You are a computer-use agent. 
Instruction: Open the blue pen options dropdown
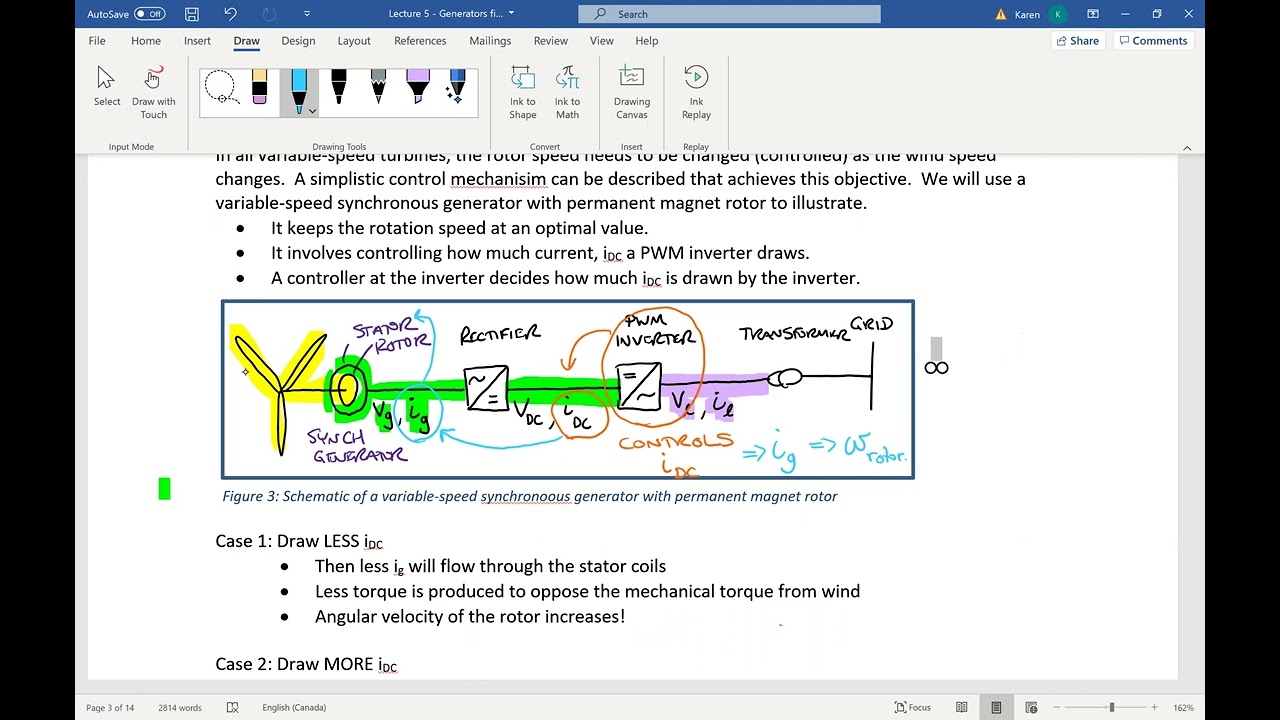(x=312, y=111)
